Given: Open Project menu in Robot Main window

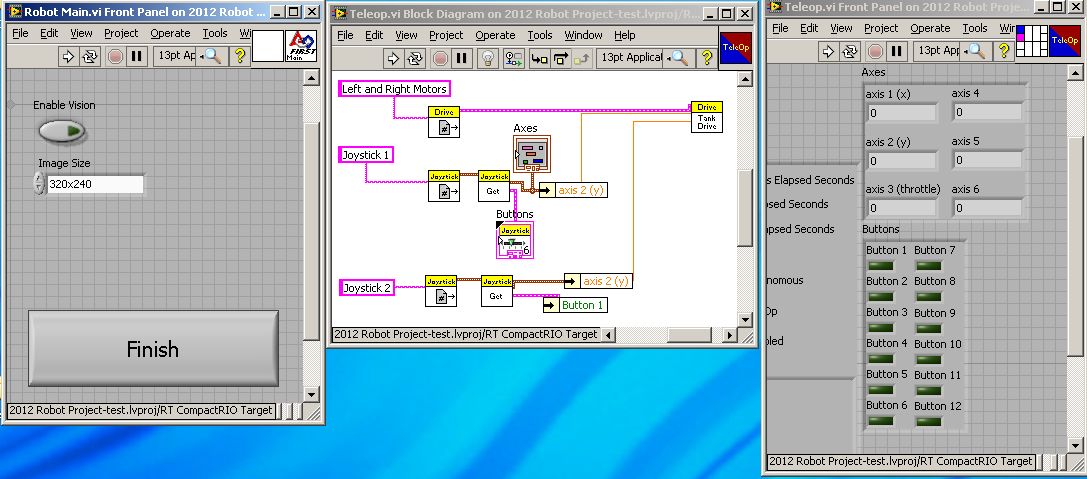Looking at the screenshot, I should (121, 33).
